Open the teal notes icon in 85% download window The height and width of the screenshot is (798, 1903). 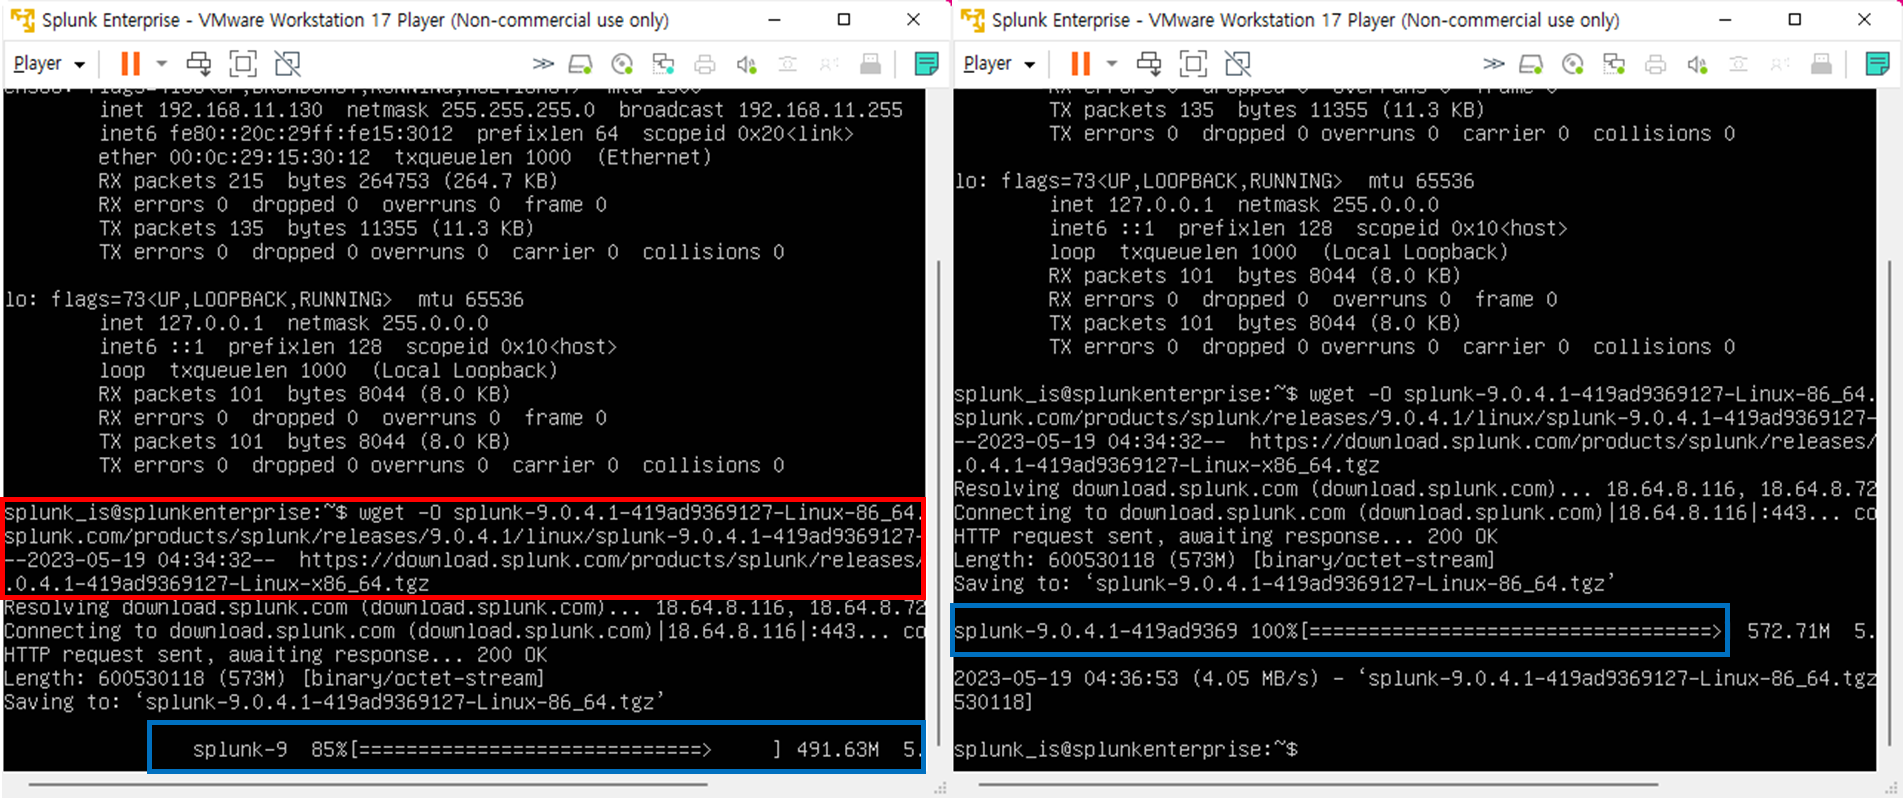click(927, 64)
